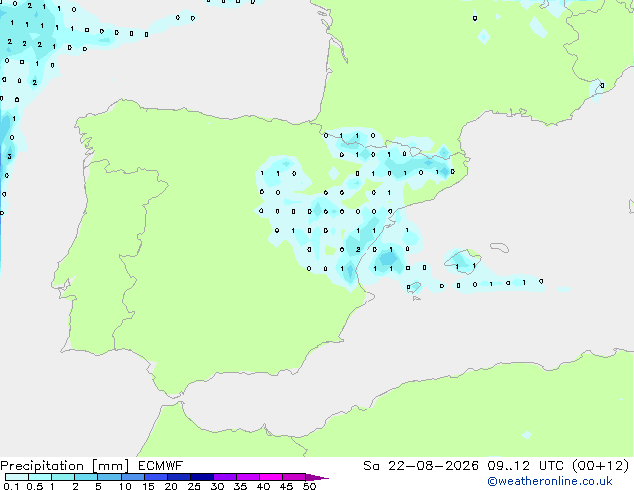Click the Mallorca island on the map
Image resolution: width=634 pixels, height=490 pixels.
click(463, 262)
